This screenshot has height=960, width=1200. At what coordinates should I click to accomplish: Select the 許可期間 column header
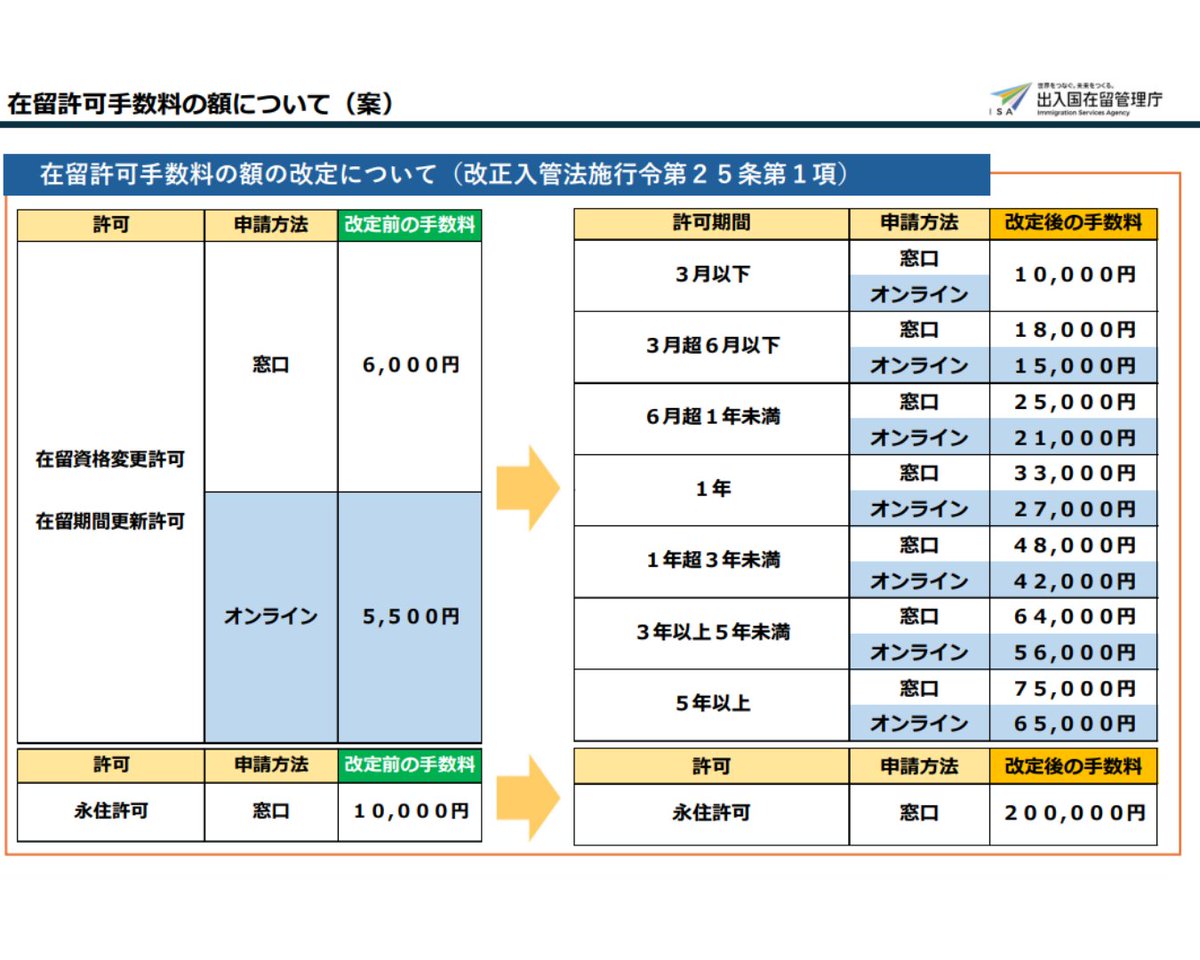[x=711, y=224]
